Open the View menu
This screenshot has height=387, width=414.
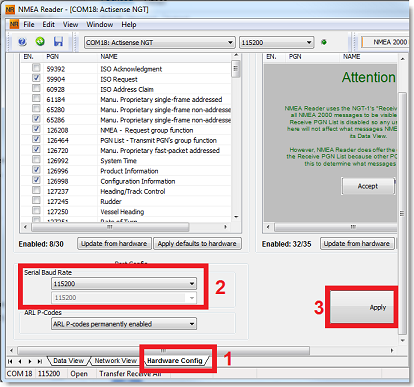pyautogui.click(x=70, y=25)
